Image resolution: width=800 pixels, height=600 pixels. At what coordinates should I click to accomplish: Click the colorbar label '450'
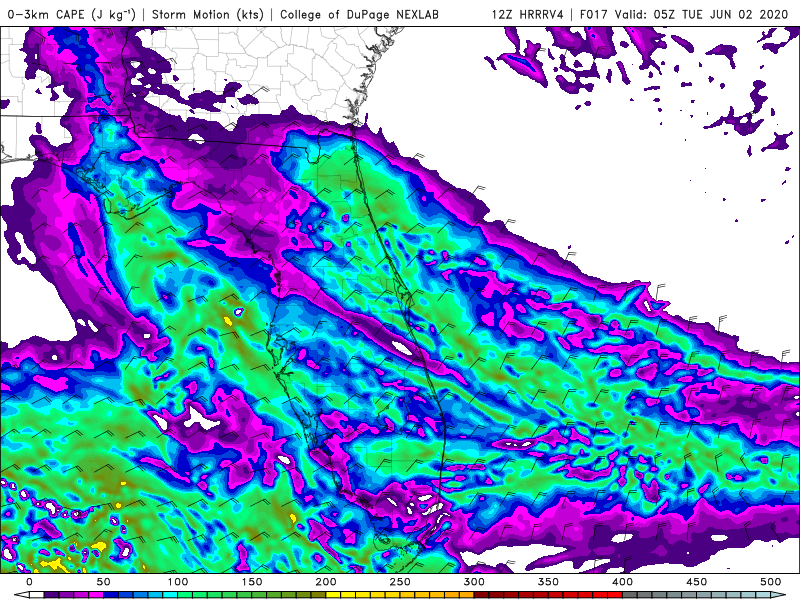(x=696, y=582)
